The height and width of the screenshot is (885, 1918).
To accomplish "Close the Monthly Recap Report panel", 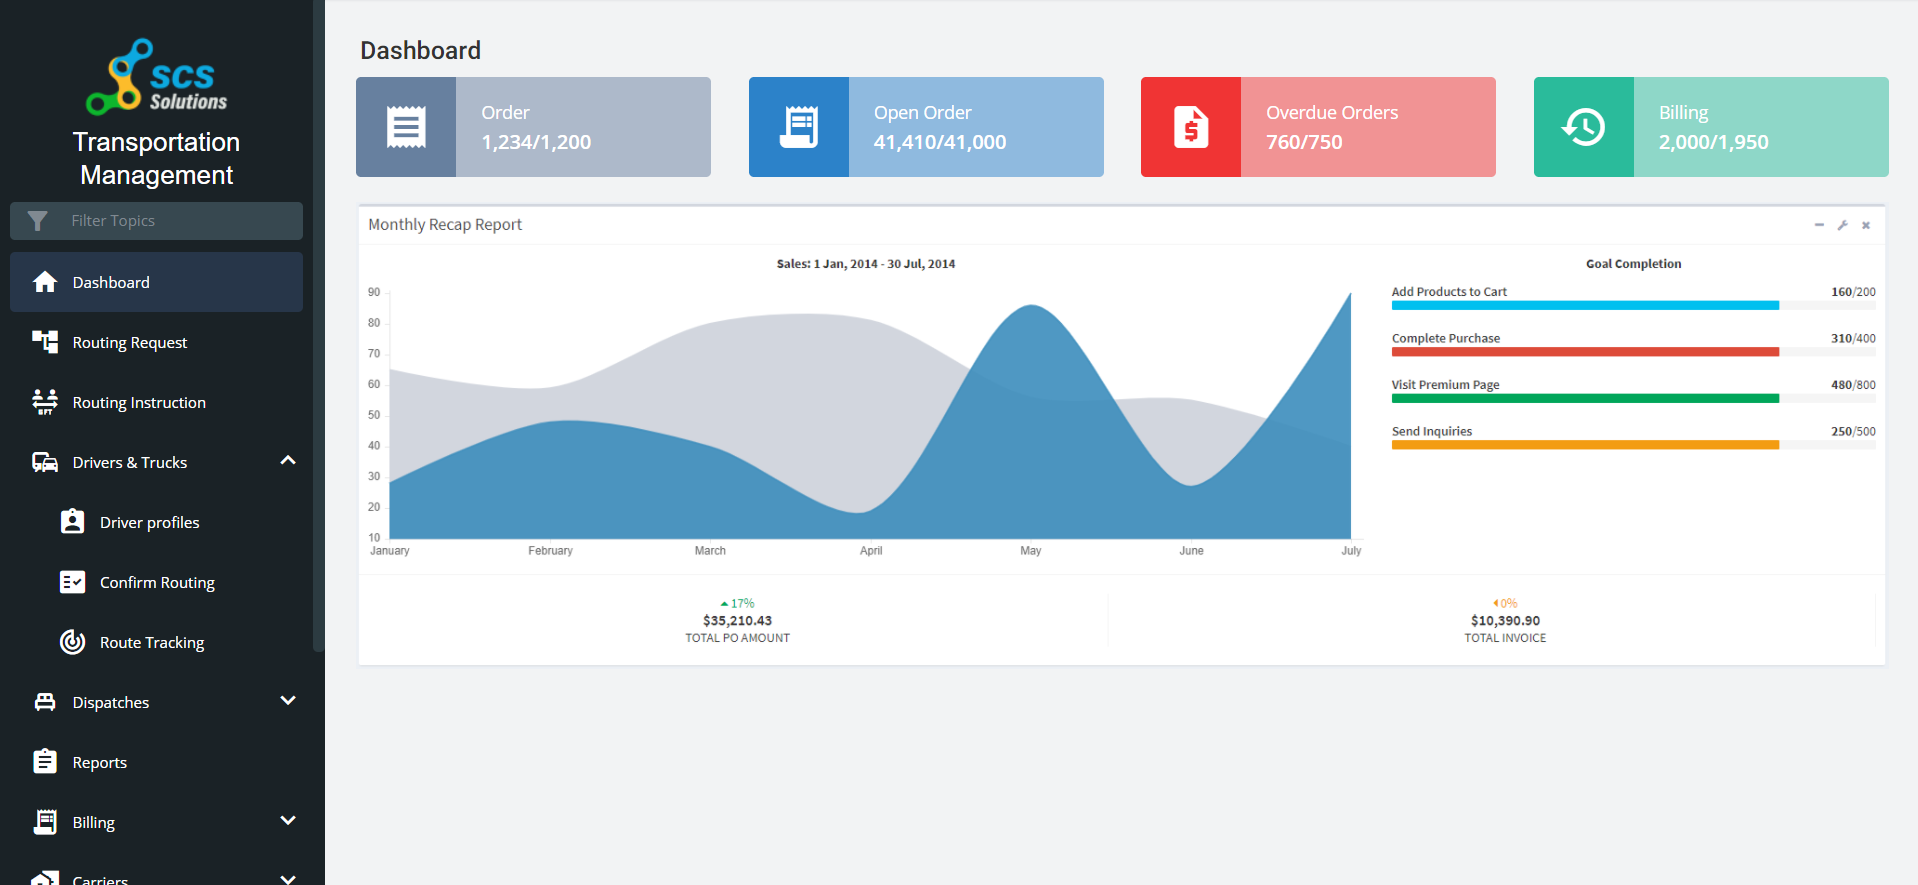I will click(1866, 225).
